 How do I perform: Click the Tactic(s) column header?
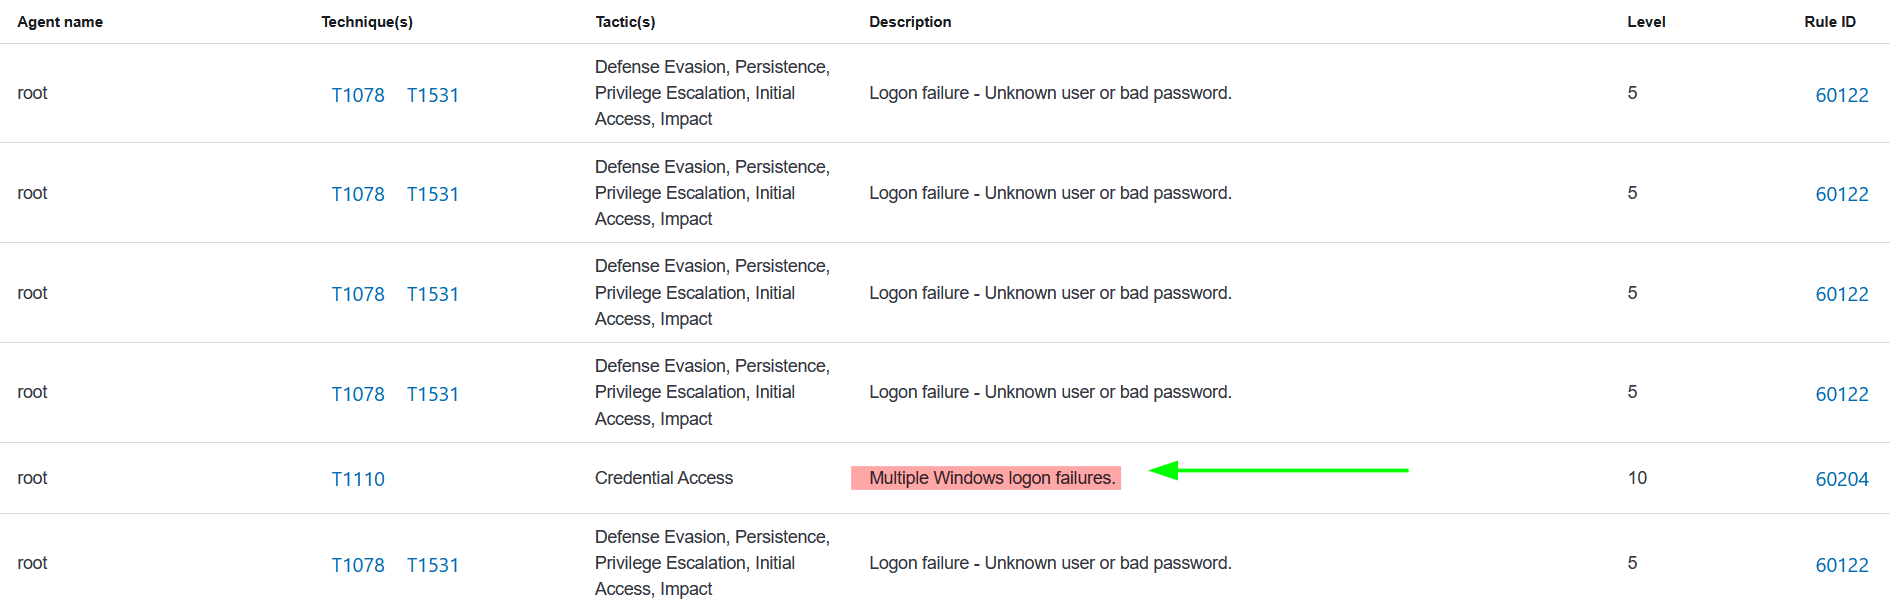[x=625, y=22]
